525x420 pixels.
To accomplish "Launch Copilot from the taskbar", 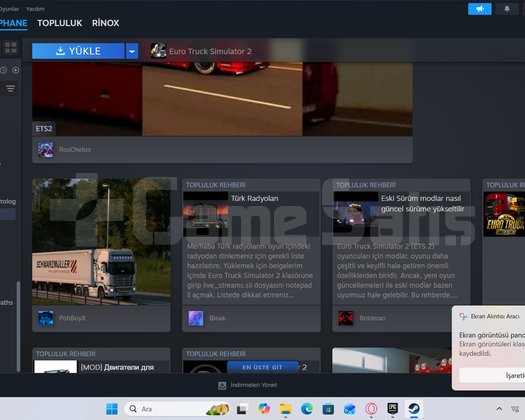I will click(264, 409).
